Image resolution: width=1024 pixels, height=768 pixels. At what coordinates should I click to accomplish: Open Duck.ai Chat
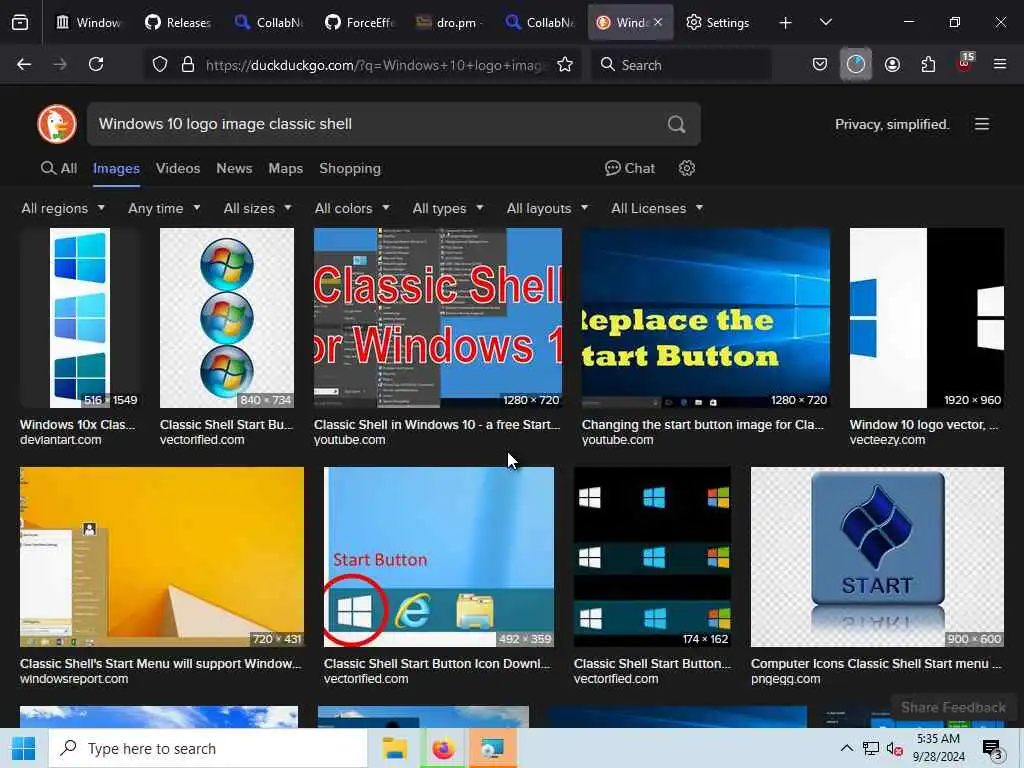(x=630, y=168)
